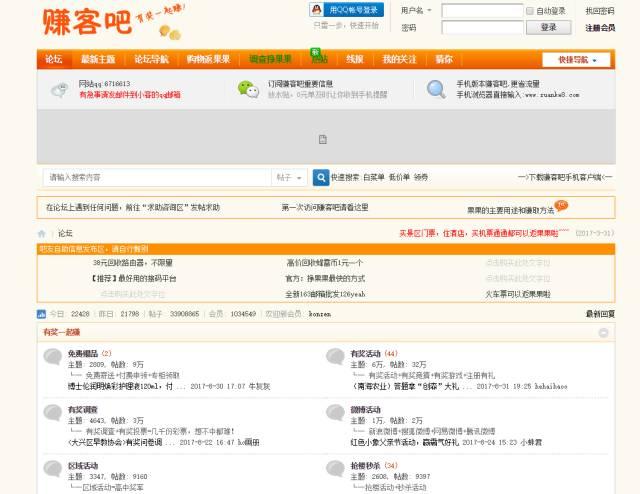Viewport: 640px width, 494px height.
Task: Focus the password input field
Action: click(482, 27)
